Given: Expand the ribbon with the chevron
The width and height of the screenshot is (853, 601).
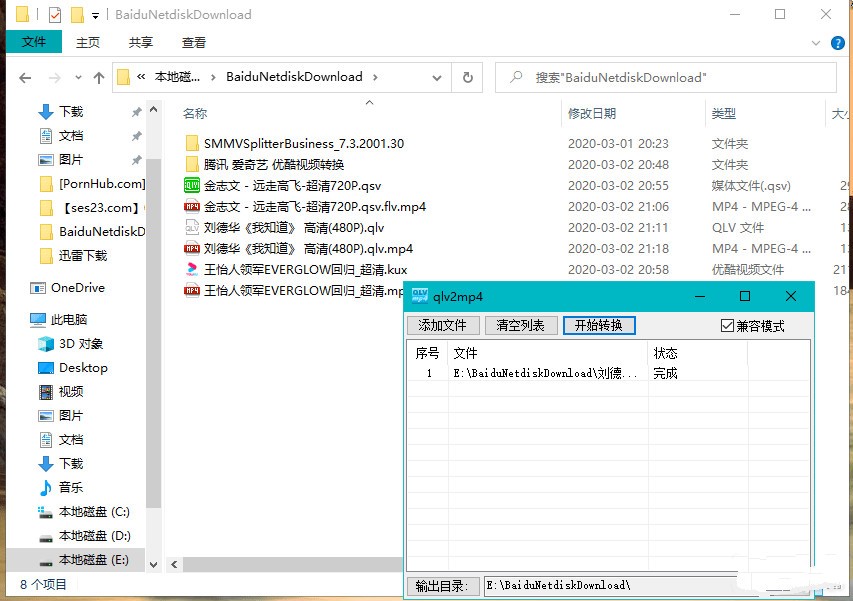Looking at the screenshot, I should pos(815,42).
